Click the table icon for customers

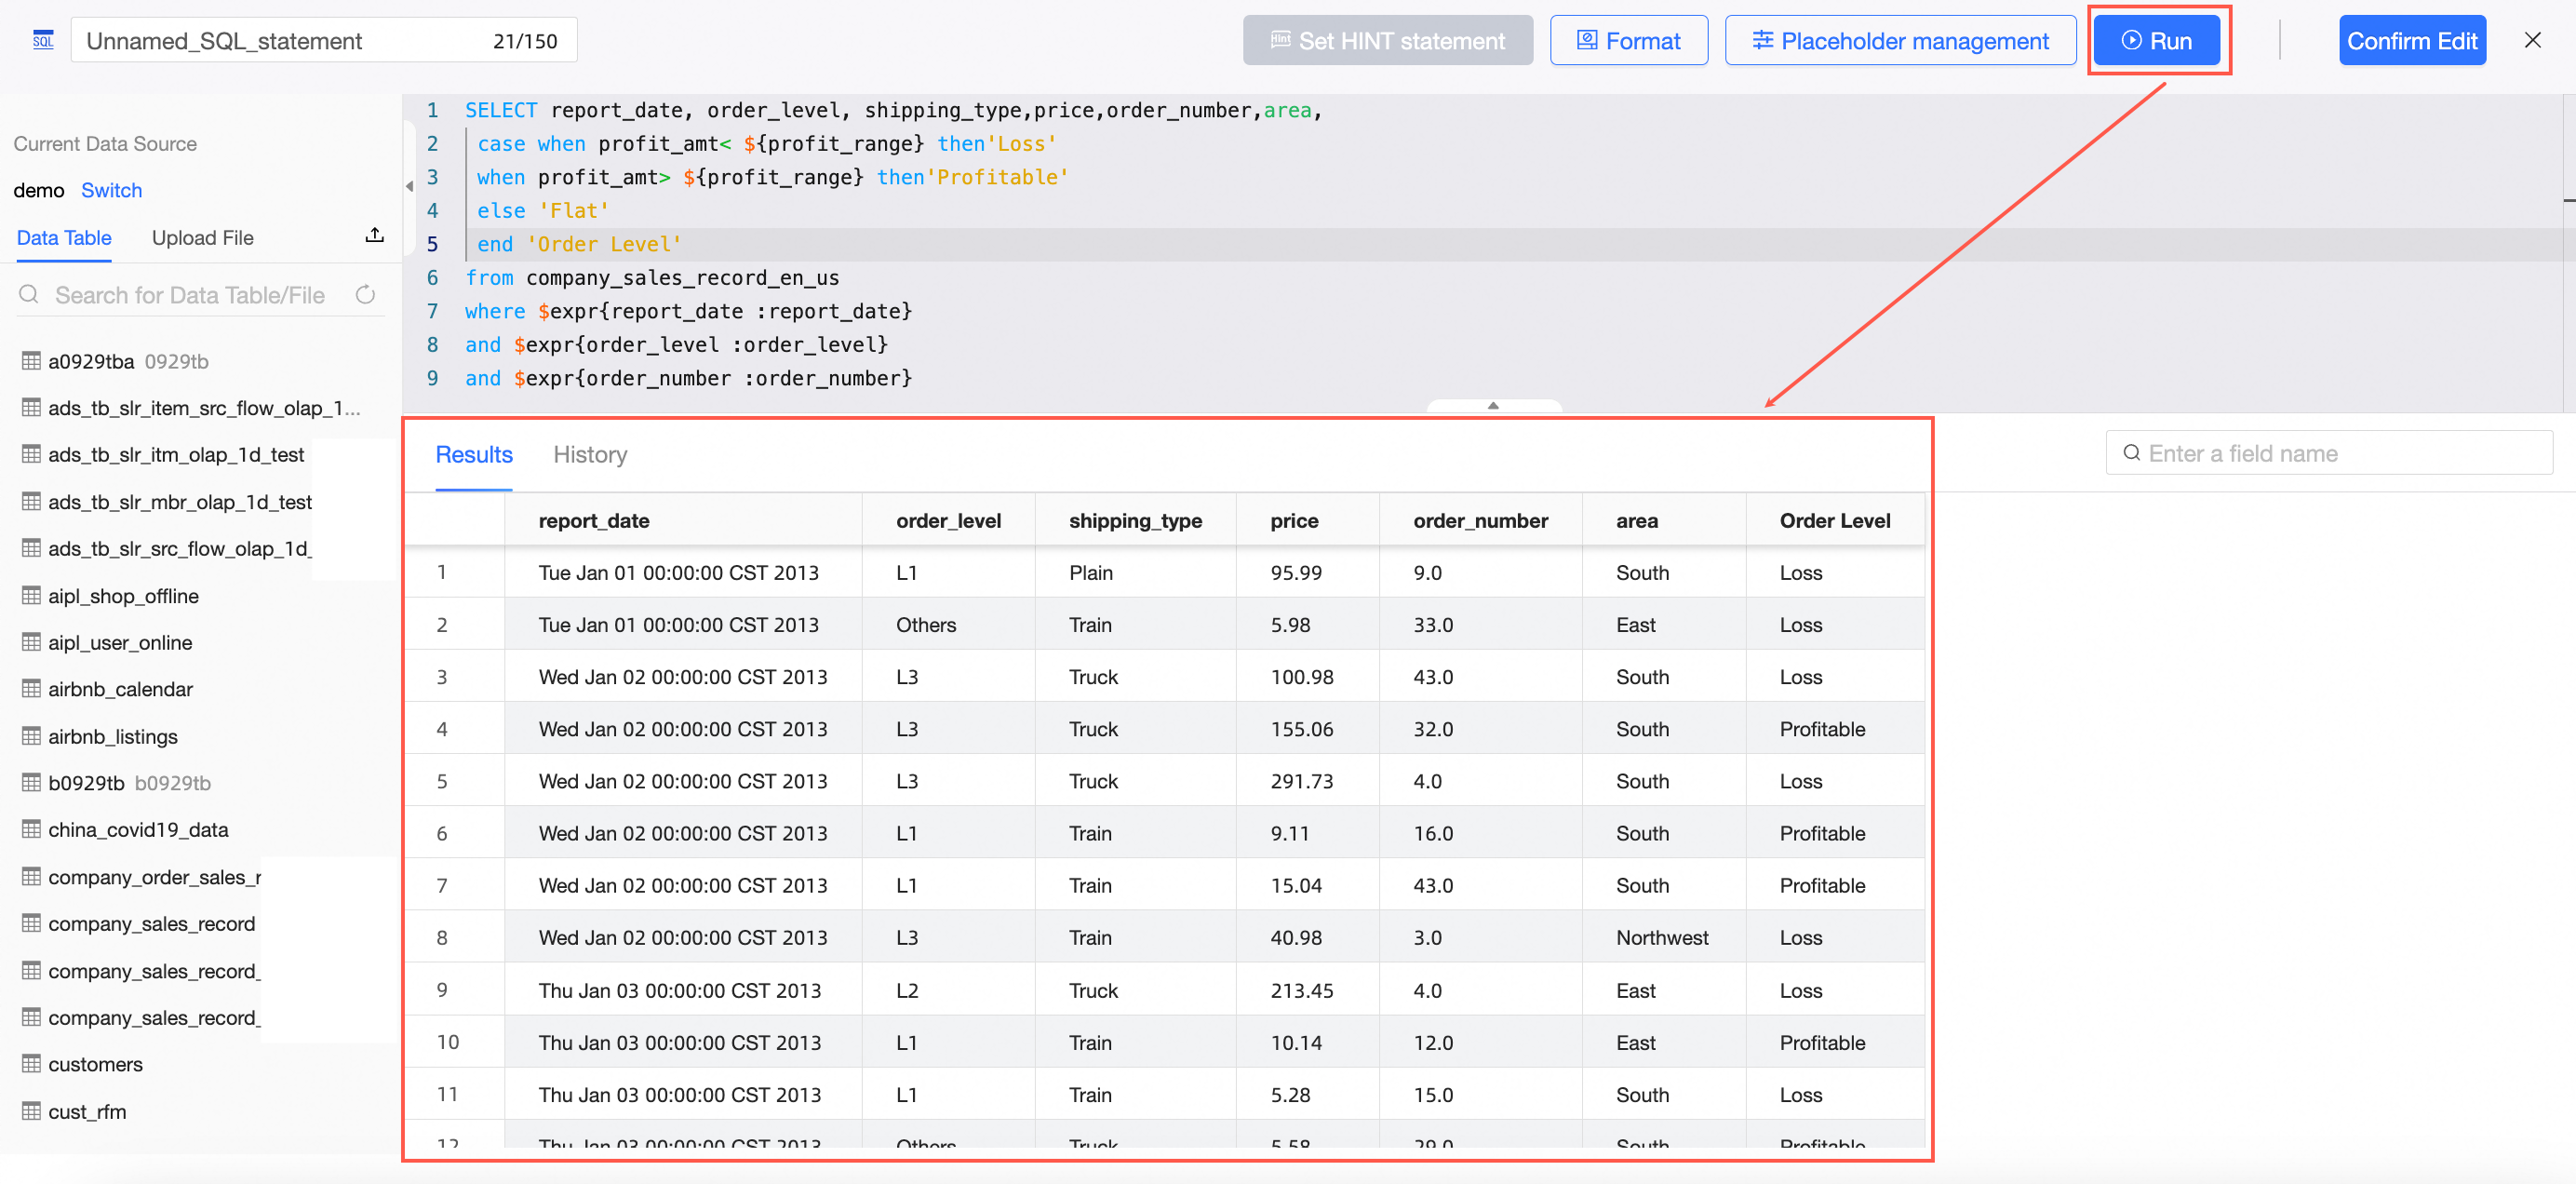tap(31, 1063)
